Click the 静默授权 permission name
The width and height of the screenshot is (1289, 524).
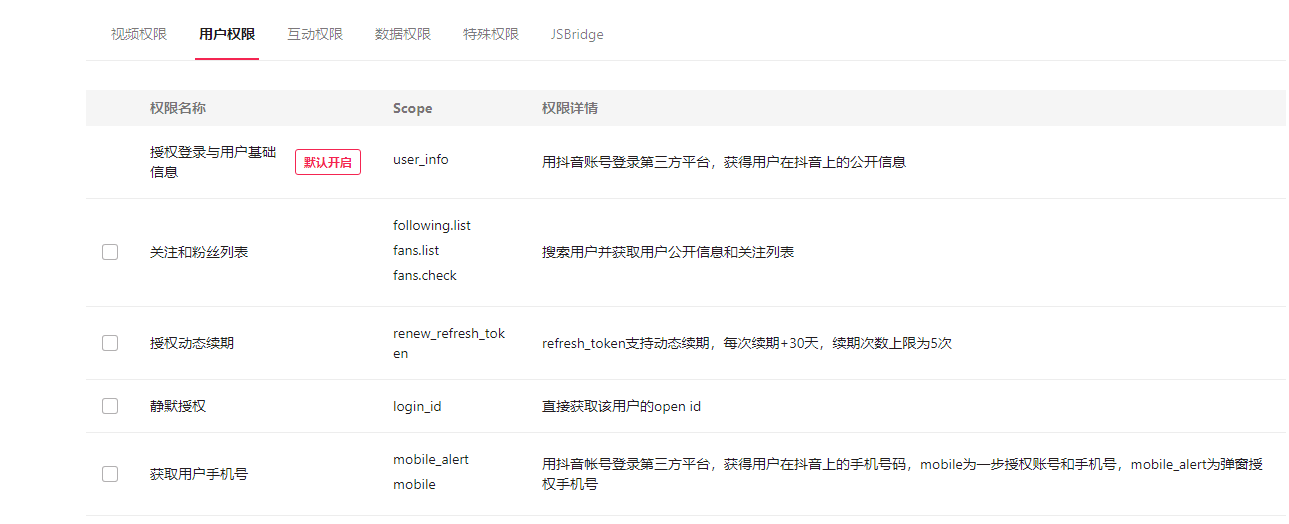(178, 406)
